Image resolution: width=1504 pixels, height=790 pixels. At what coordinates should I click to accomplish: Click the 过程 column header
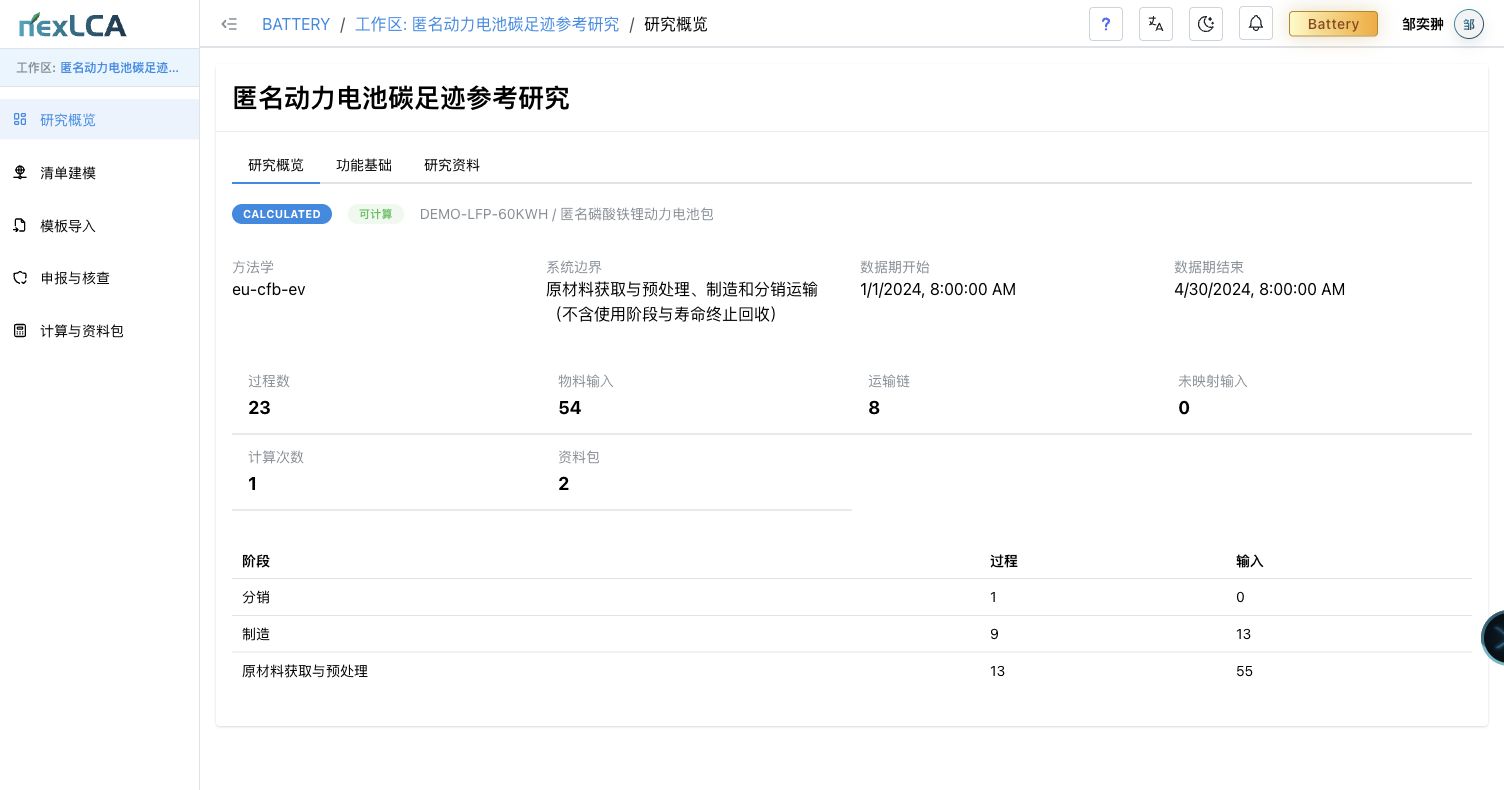[1004, 561]
